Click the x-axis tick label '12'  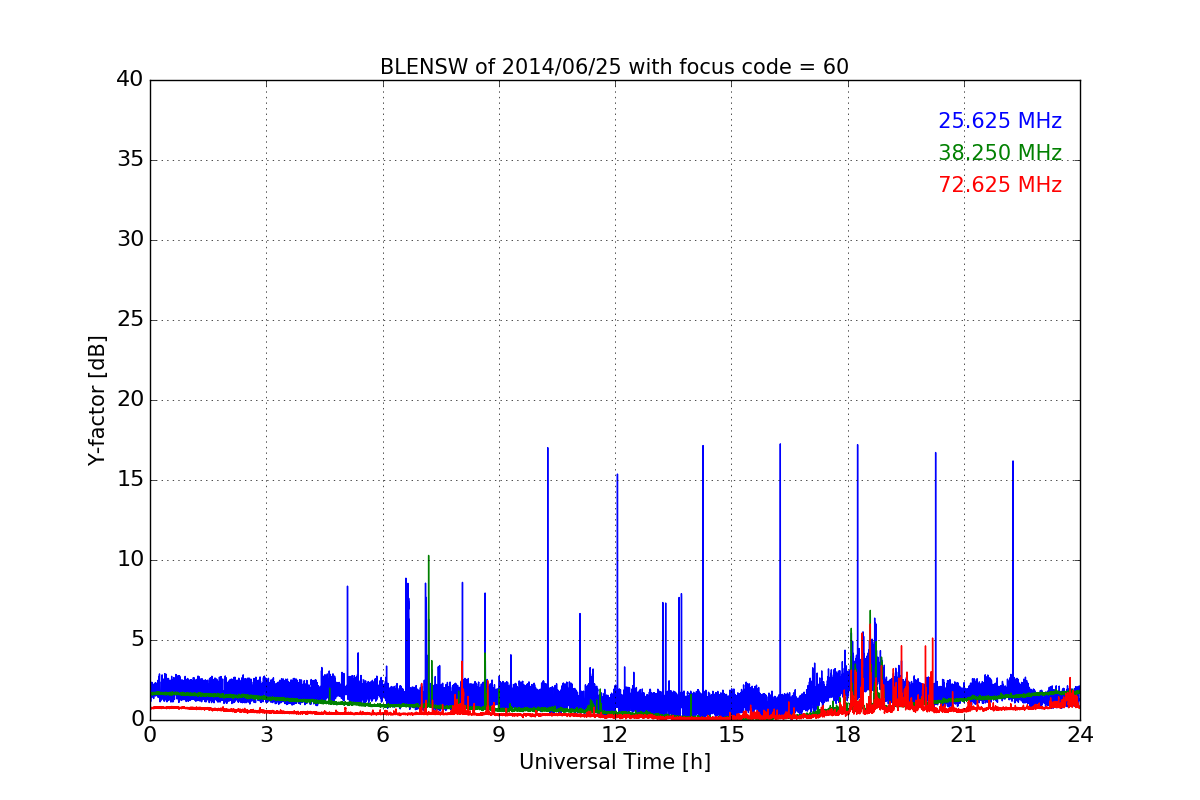tap(615, 735)
